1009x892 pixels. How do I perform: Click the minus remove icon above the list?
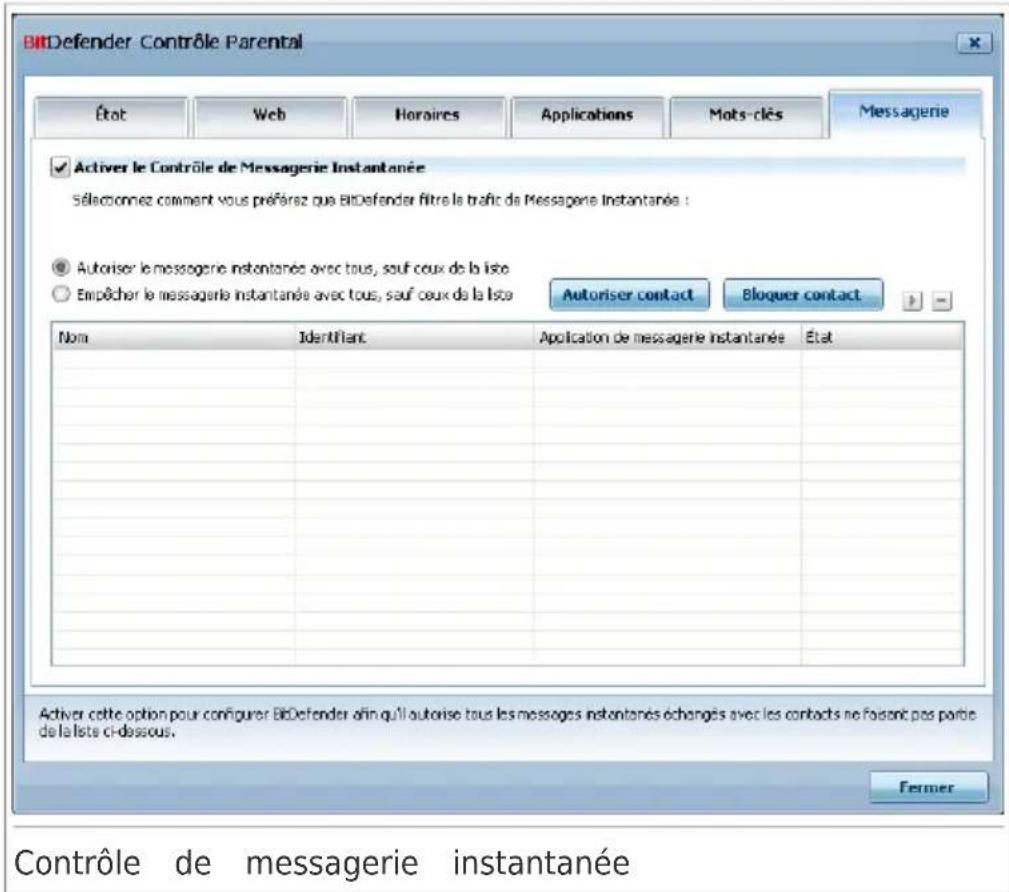pos(941,301)
